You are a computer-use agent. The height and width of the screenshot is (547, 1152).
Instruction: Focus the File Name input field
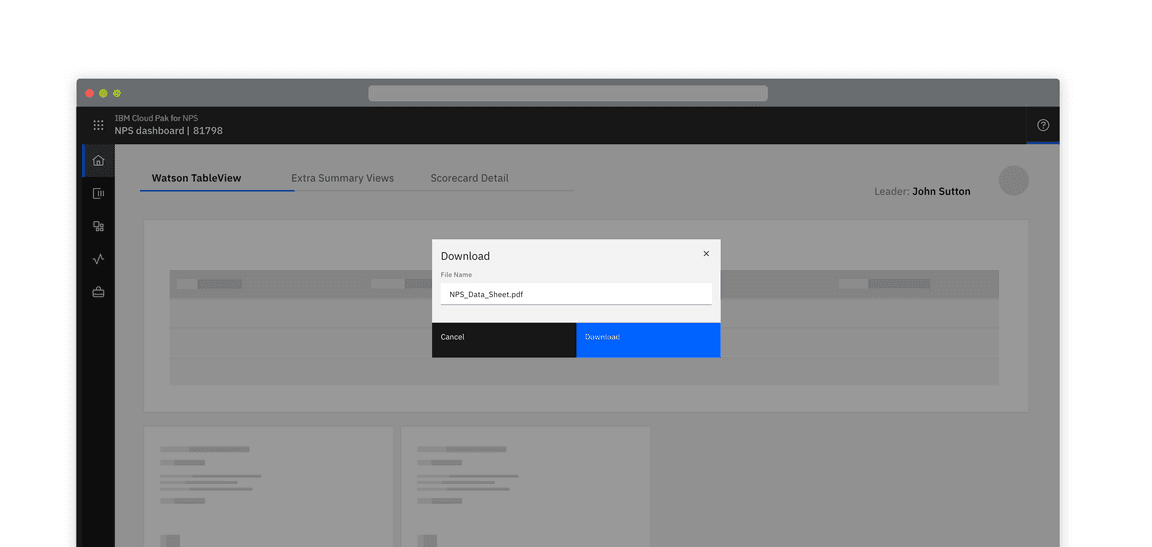(x=576, y=294)
